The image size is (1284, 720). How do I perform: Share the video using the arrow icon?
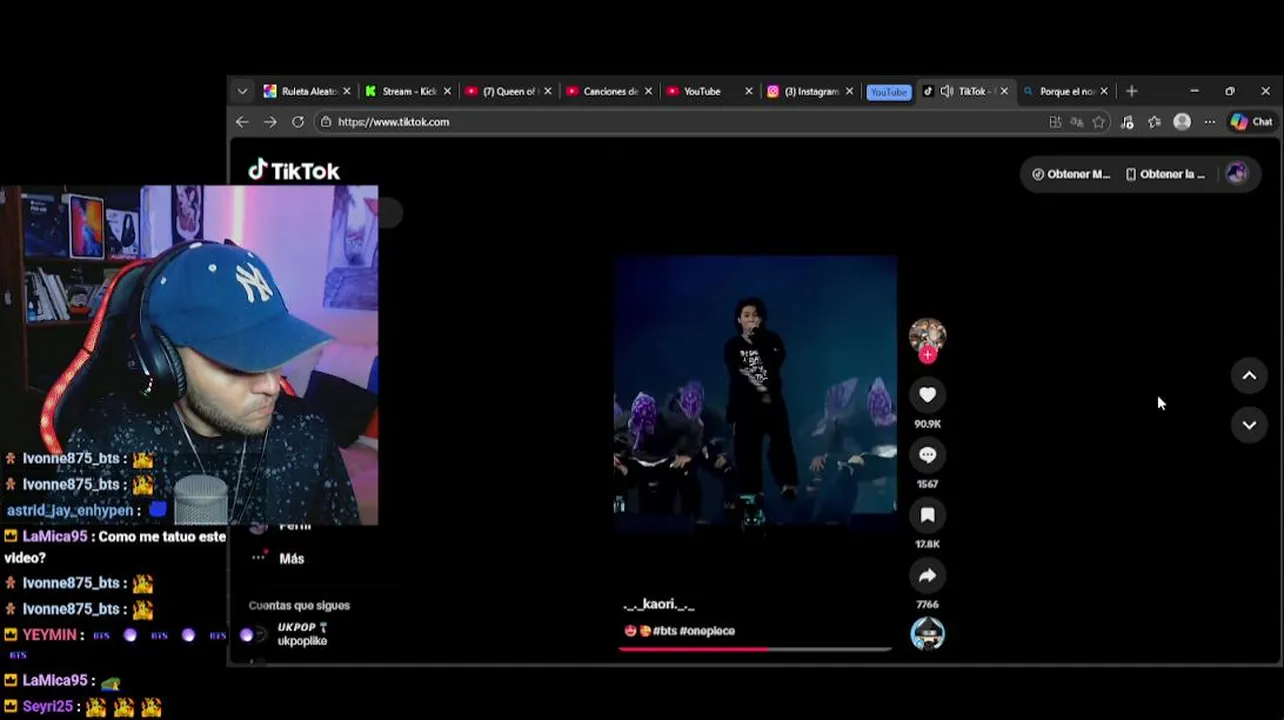927,575
